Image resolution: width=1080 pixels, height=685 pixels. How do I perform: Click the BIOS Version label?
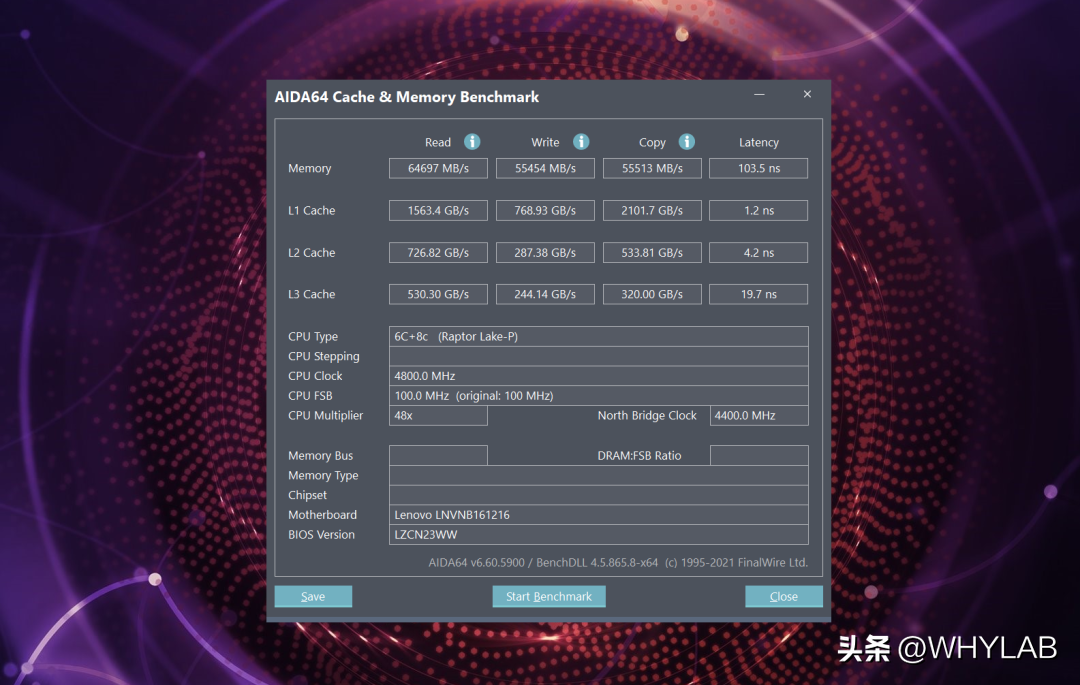point(321,535)
